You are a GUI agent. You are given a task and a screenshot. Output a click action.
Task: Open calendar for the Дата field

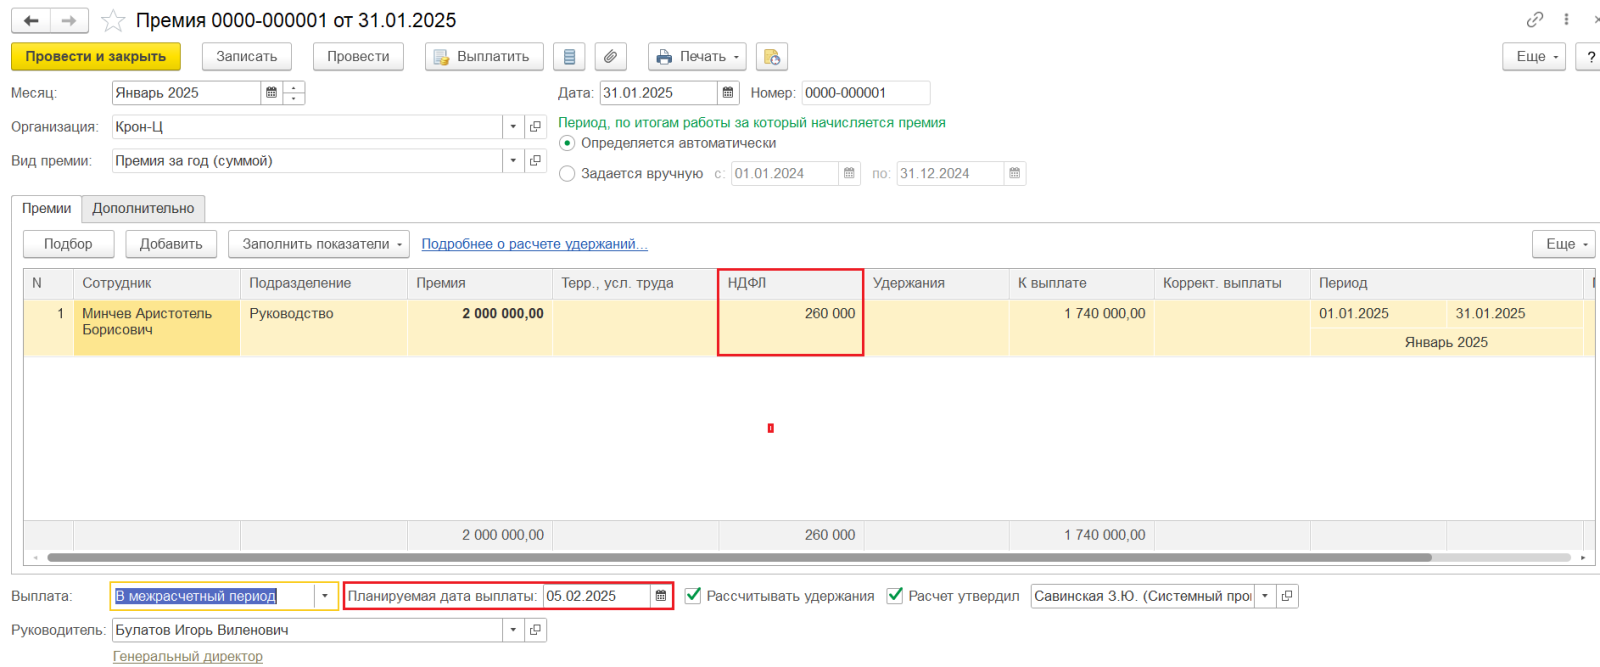coord(728,93)
